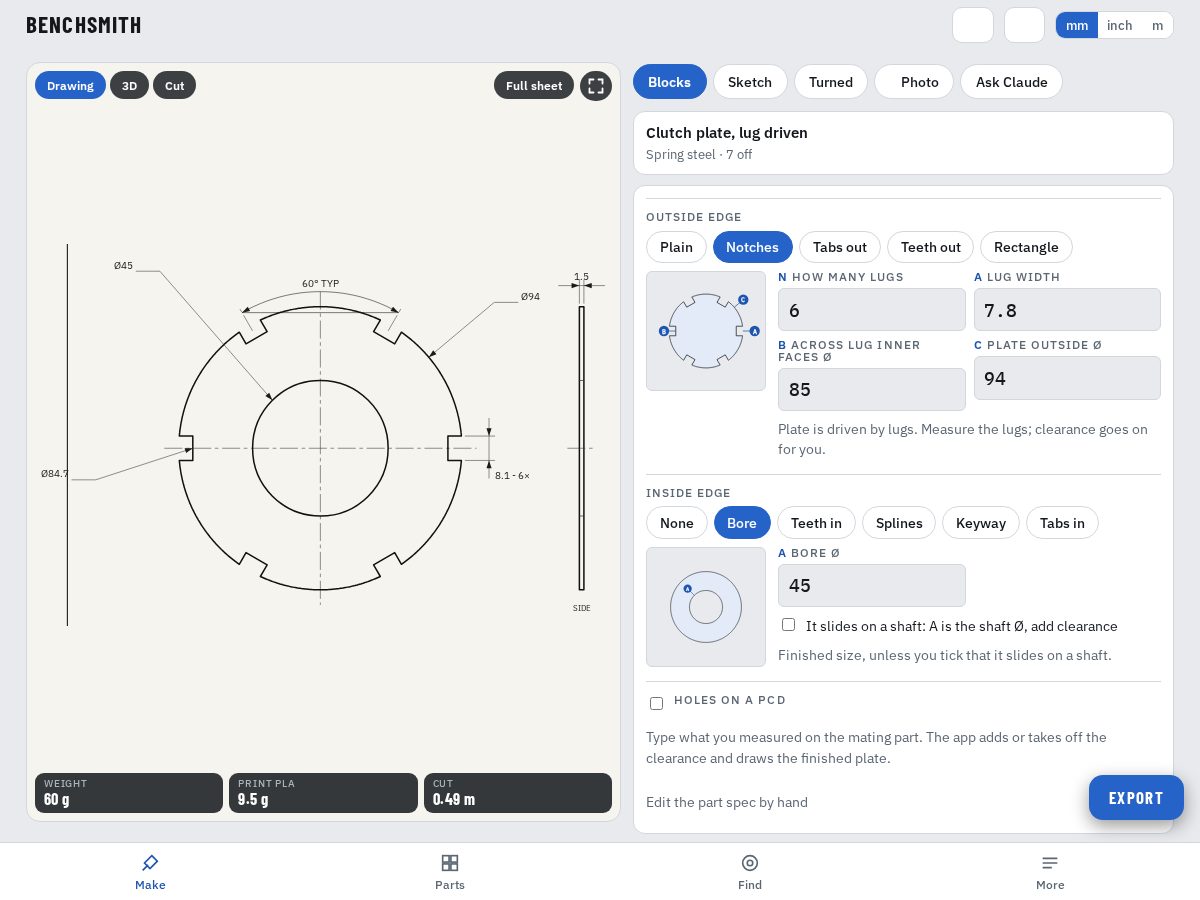The image size is (1200, 900).
Task: Click Edit the part spec by hand
Action: pos(727,802)
